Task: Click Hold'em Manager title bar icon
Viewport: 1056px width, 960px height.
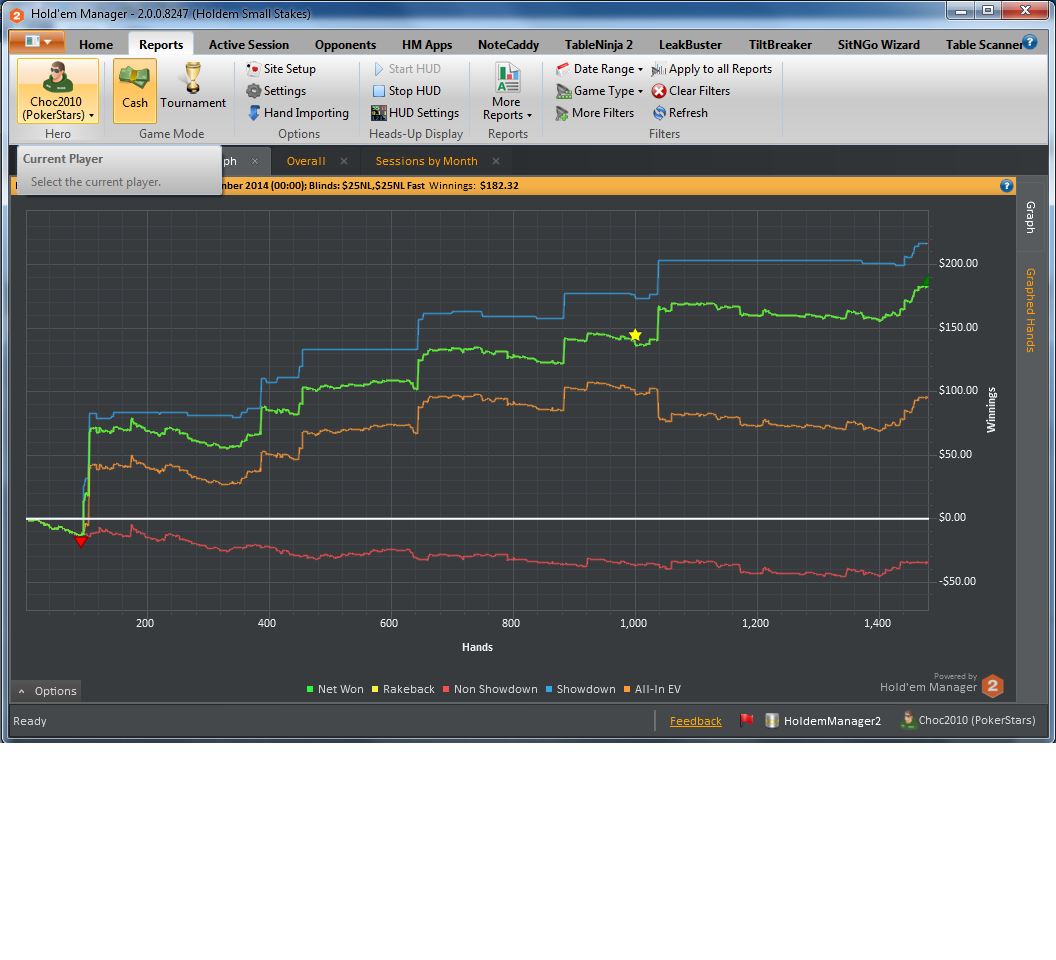Action: click(x=16, y=14)
